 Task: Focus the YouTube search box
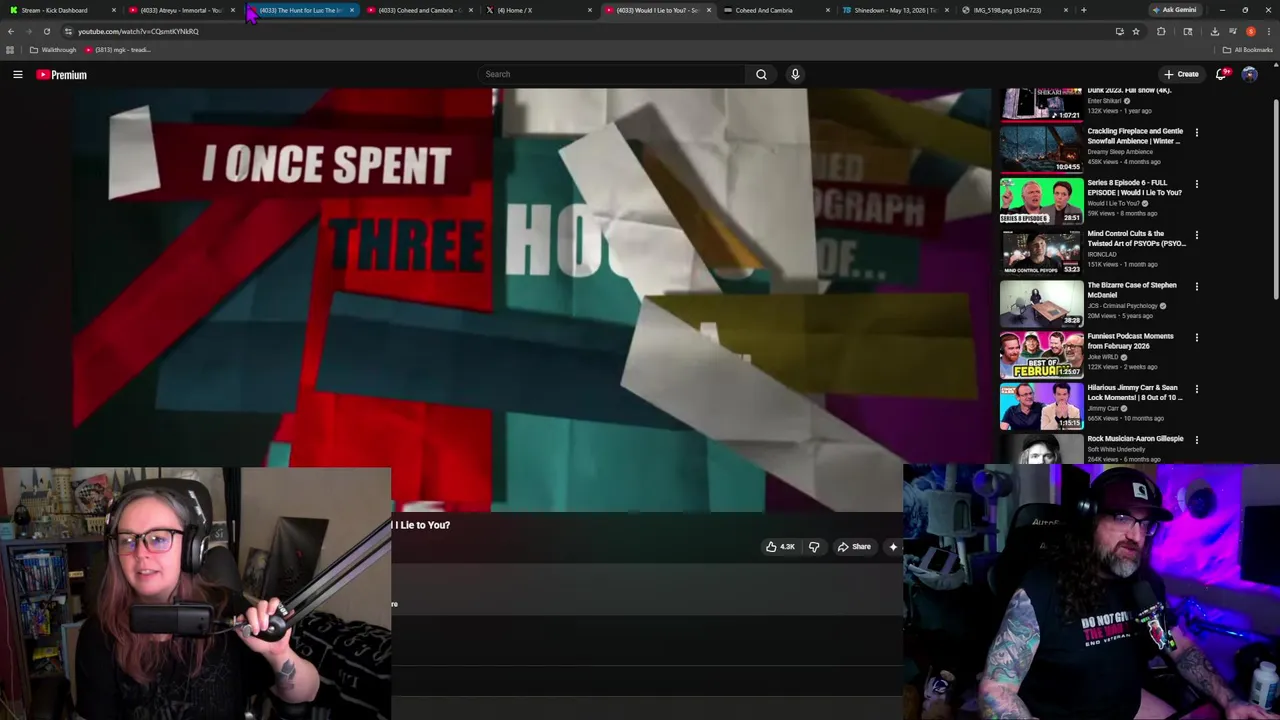point(611,74)
